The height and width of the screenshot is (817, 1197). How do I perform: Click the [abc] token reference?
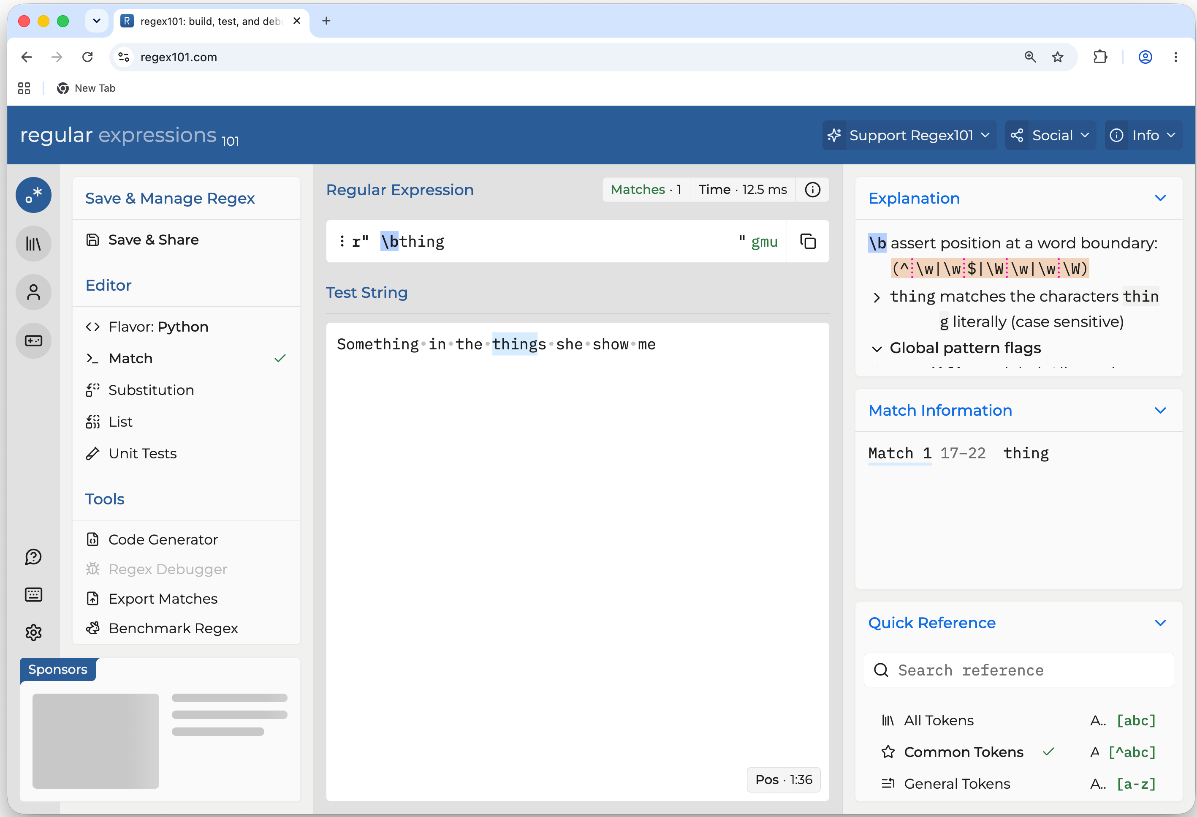pyautogui.click(x=1136, y=720)
